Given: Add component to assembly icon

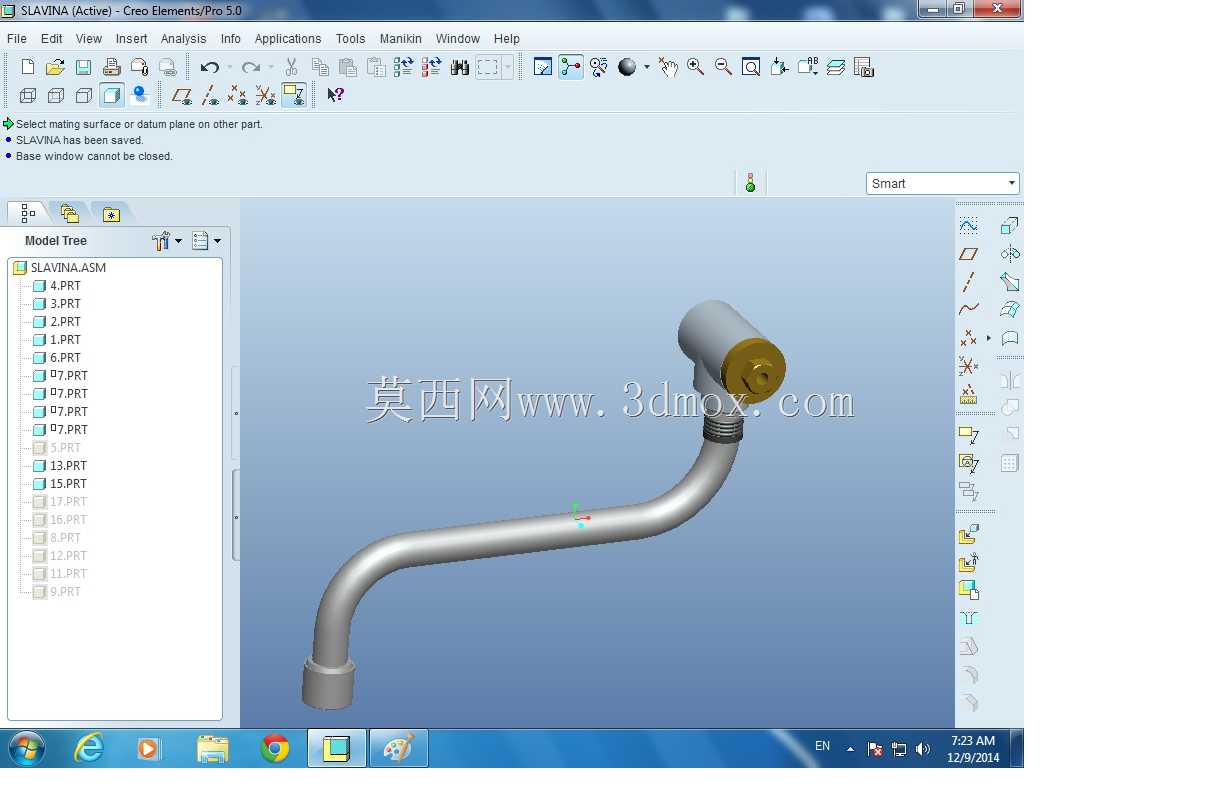Looking at the screenshot, I should pyautogui.click(x=968, y=535).
